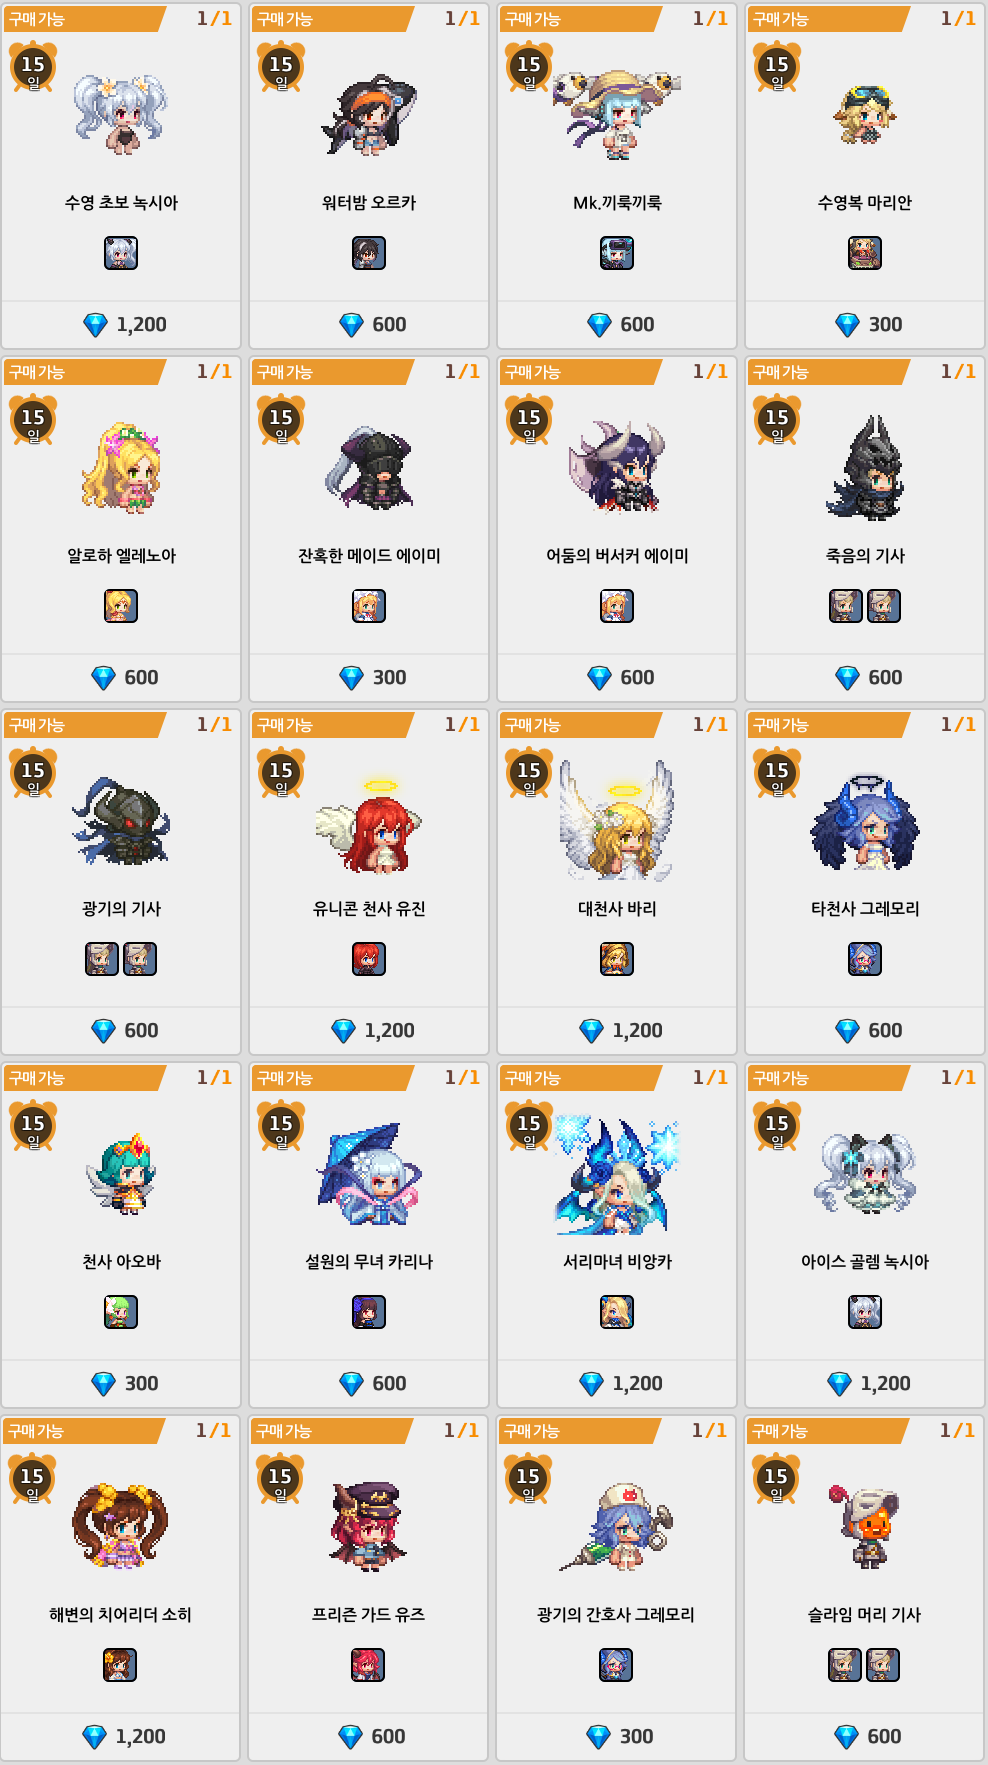This screenshot has width=988, height=1765.
Task: Click the 15-day clock badge on 수영복 마리안
Action: [777, 68]
